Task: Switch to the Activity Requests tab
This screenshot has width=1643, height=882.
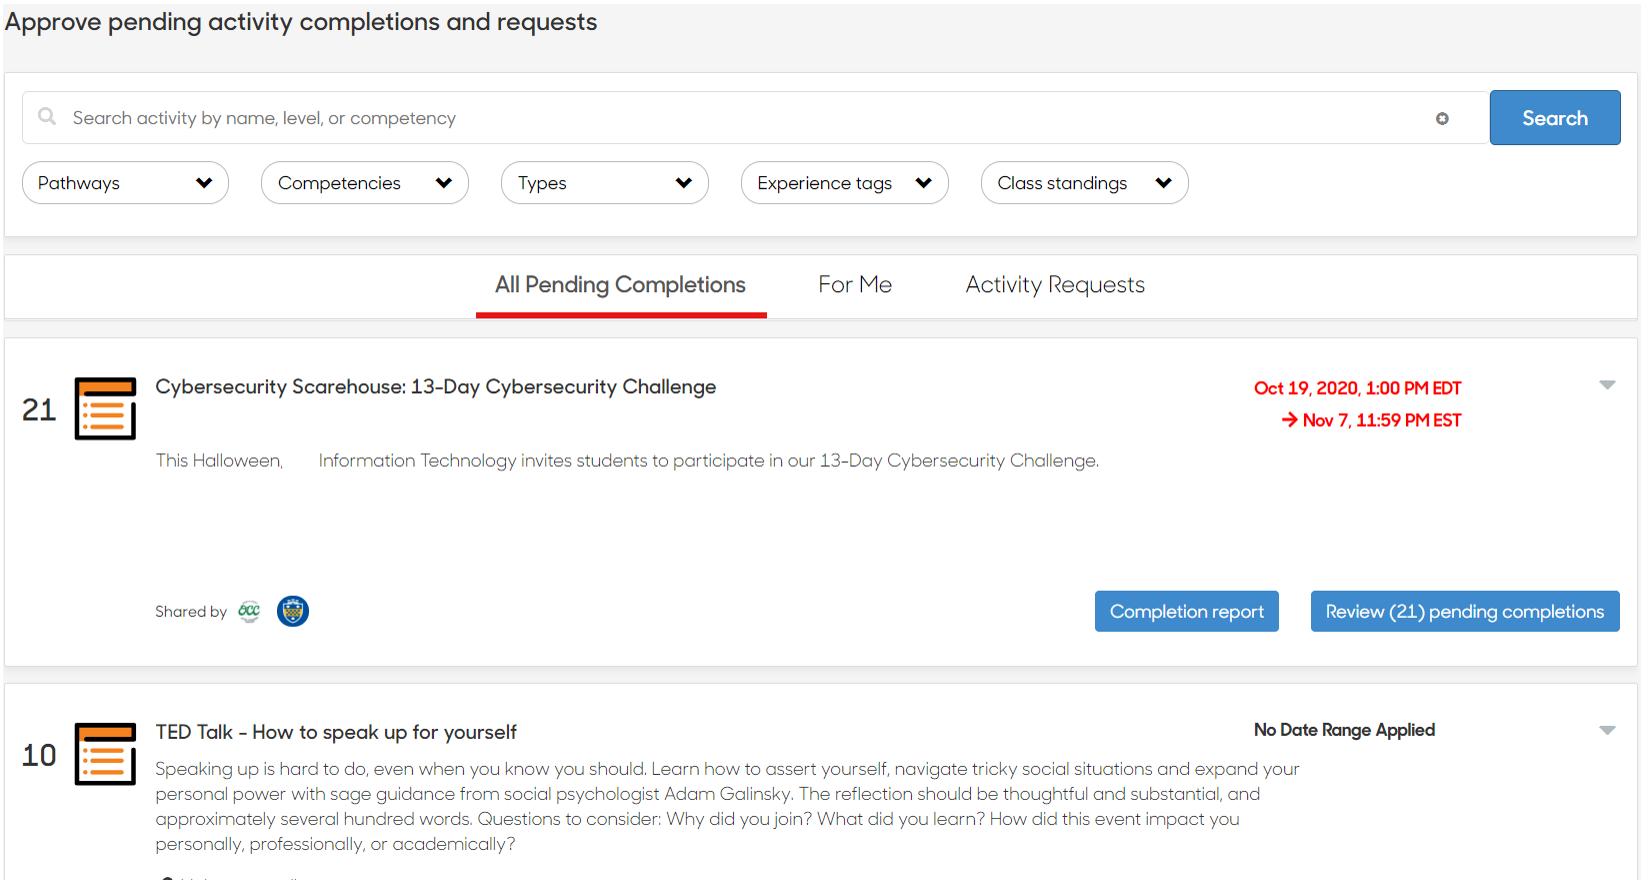Action: point(1055,286)
